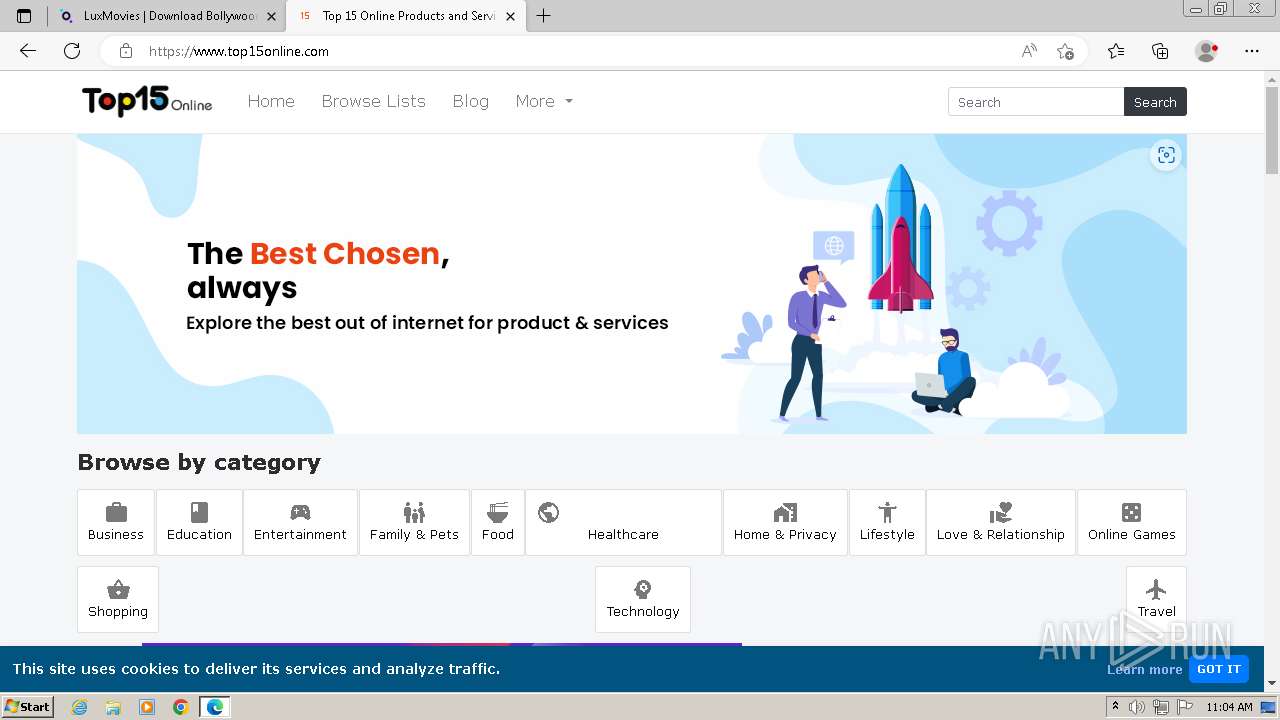Click the Search button
Image resolution: width=1280 pixels, height=720 pixels.
tap(1155, 102)
